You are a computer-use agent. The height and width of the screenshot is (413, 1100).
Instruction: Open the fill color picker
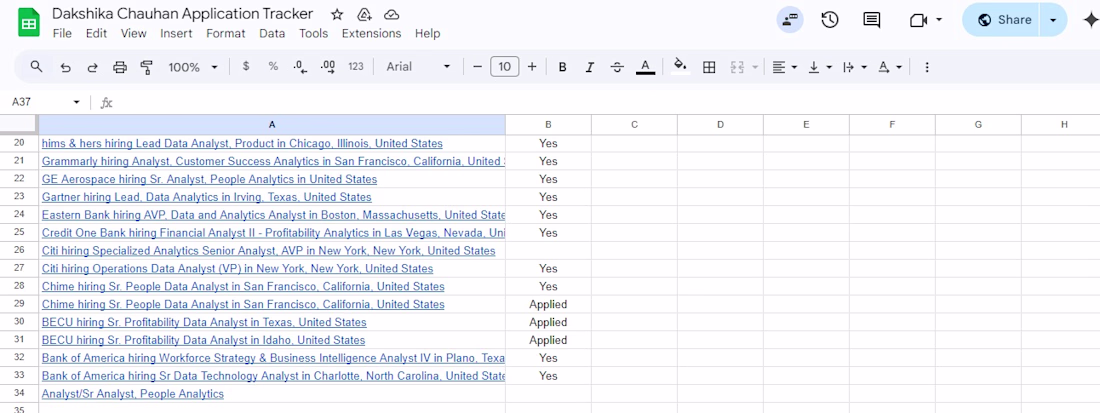click(x=680, y=67)
